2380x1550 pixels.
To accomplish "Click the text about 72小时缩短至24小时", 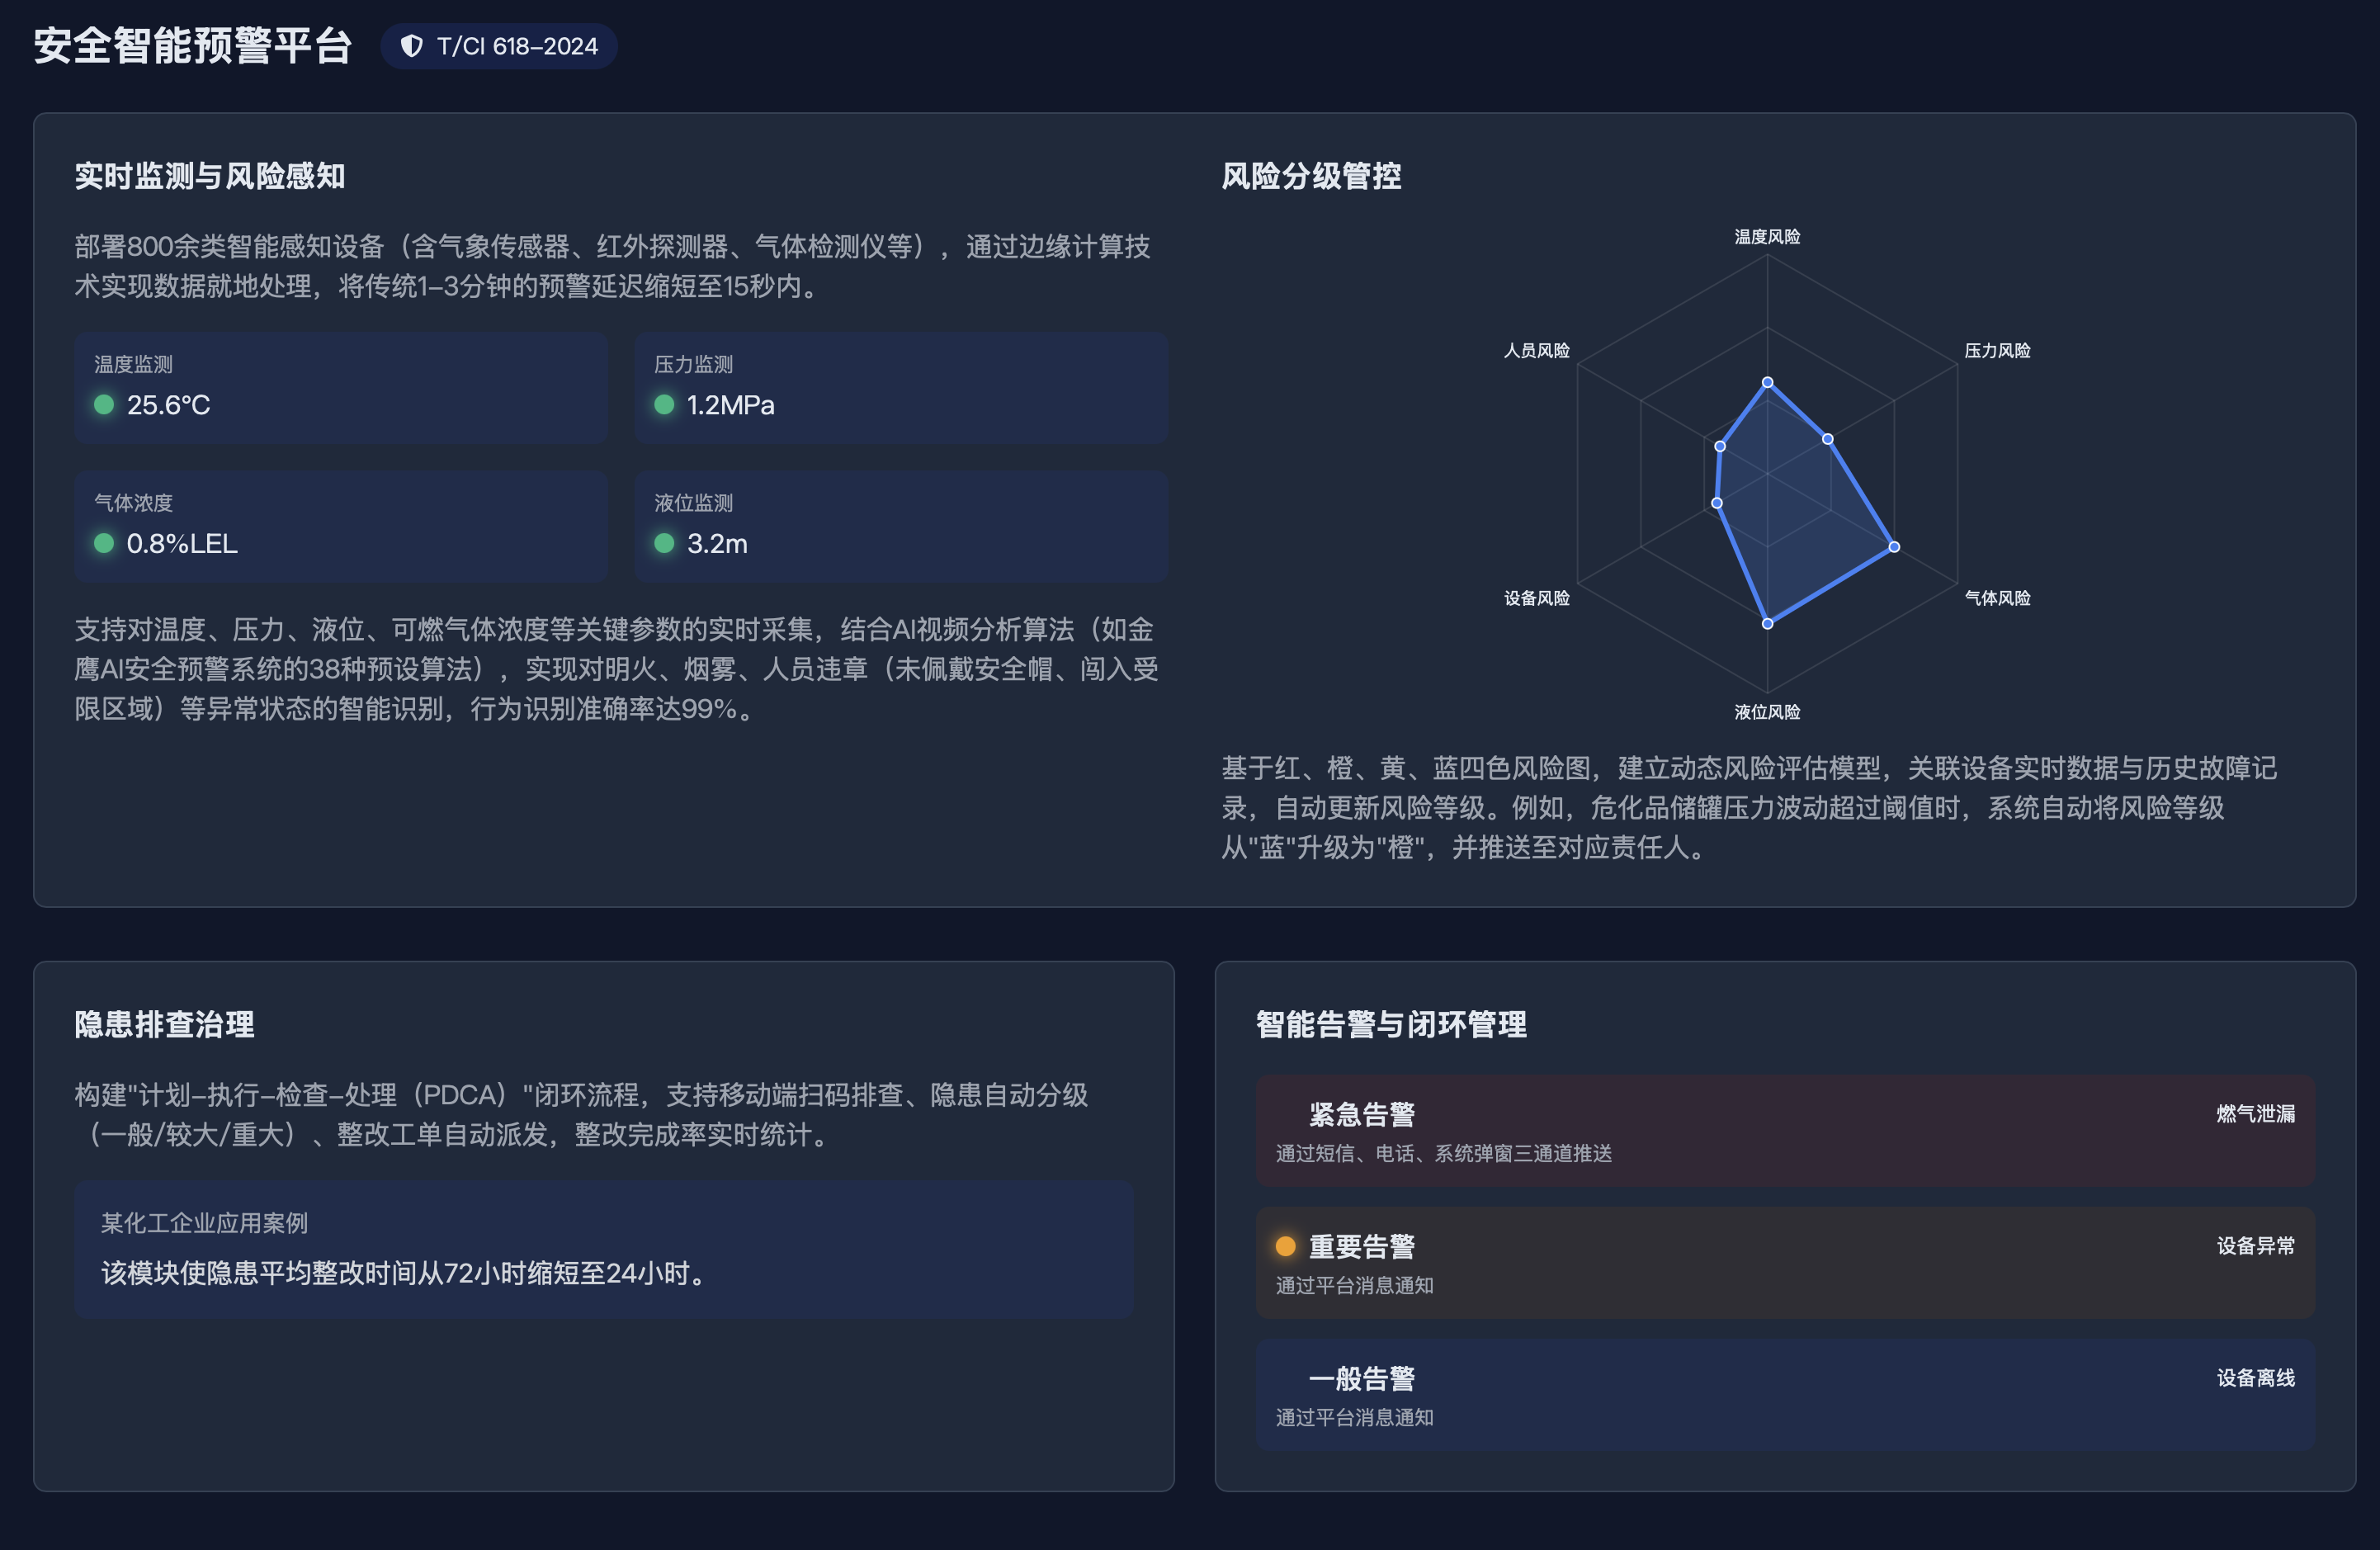I will tap(406, 1273).
